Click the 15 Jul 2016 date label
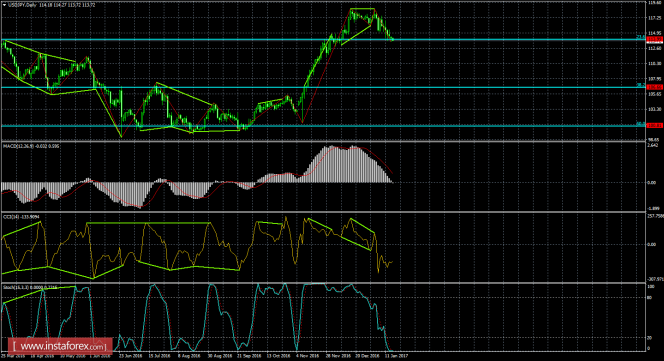The width and height of the screenshot is (664, 361). pos(160,356)
